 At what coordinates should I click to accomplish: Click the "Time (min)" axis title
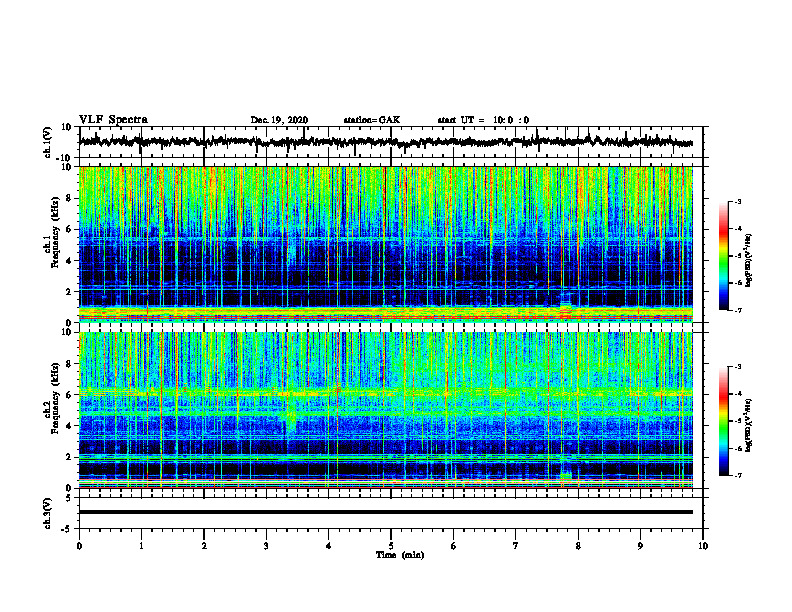click(400, 555)
